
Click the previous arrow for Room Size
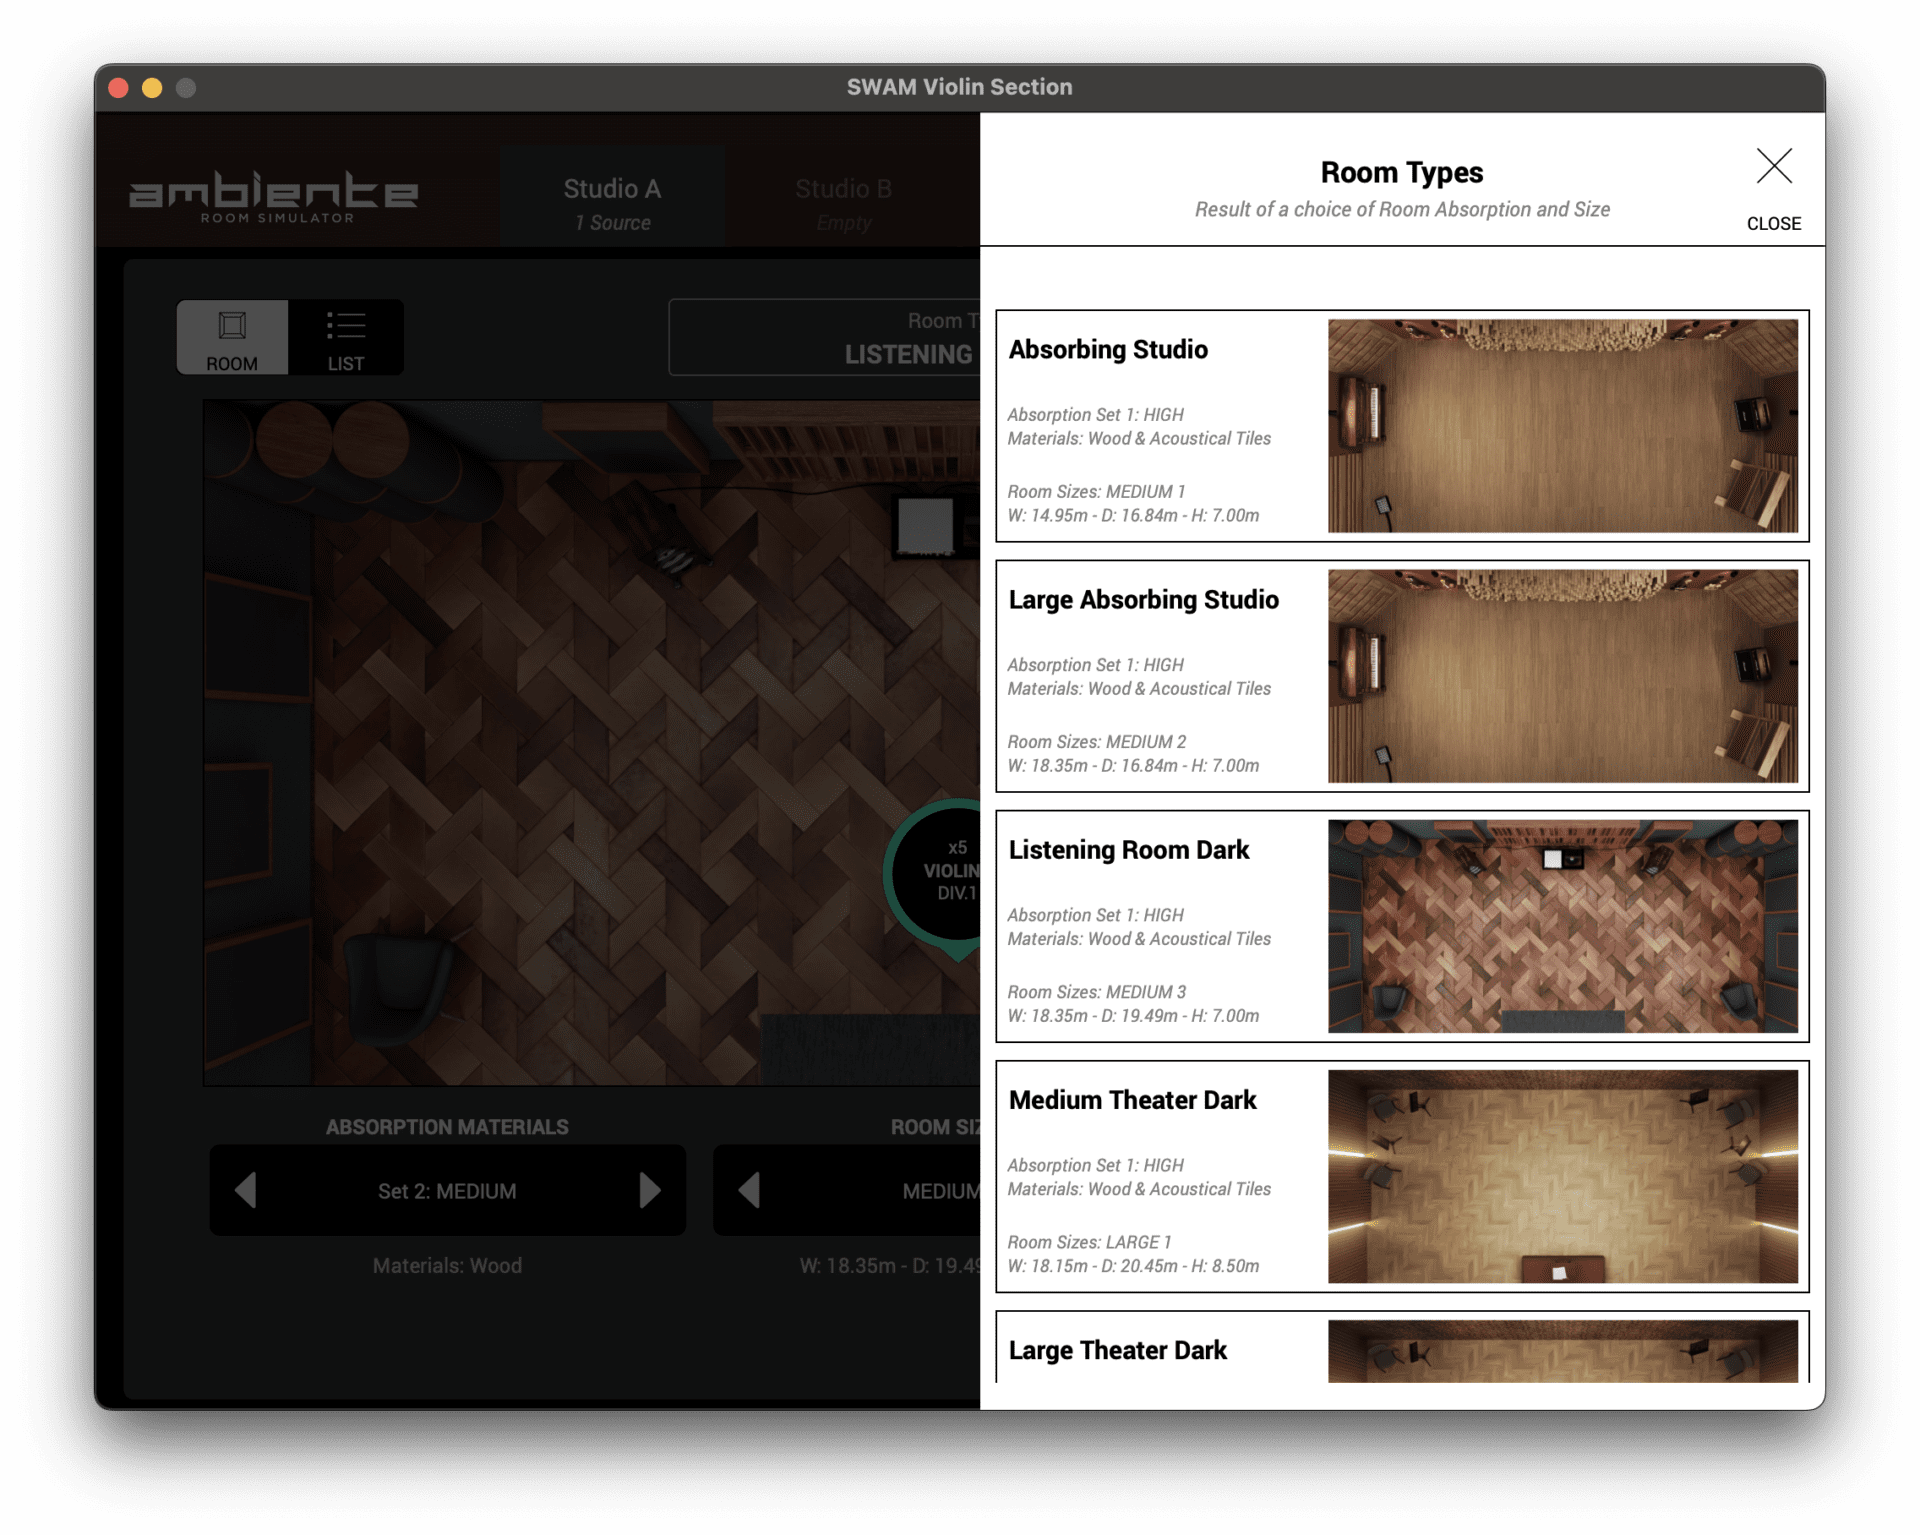(749, 1190)
